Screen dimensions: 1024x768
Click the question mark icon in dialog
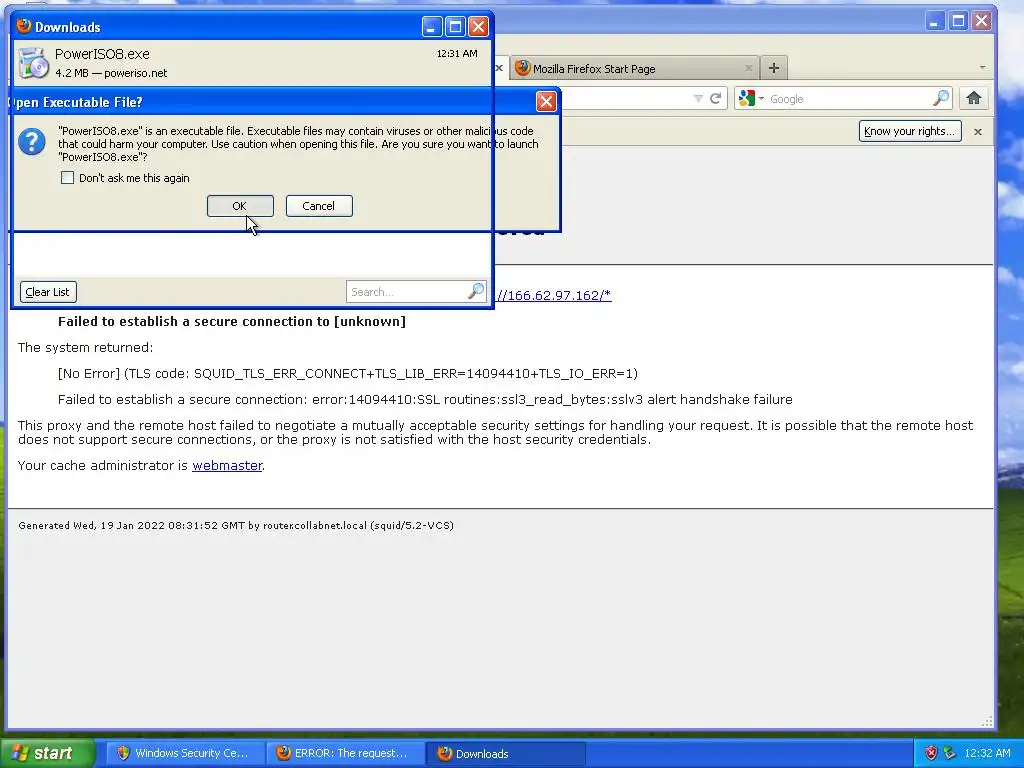31,142
